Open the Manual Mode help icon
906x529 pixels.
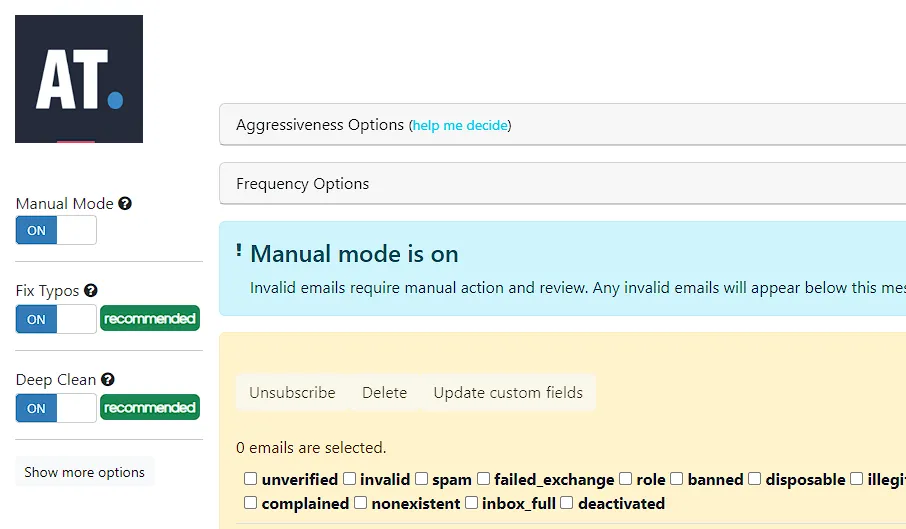(125, 203)
